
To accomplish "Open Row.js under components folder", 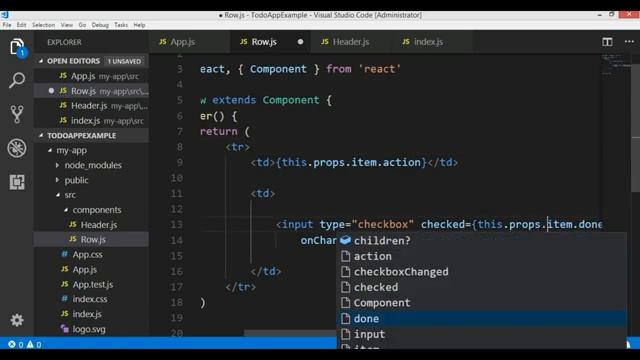I will pyautogui.click(x=91, y=239).
